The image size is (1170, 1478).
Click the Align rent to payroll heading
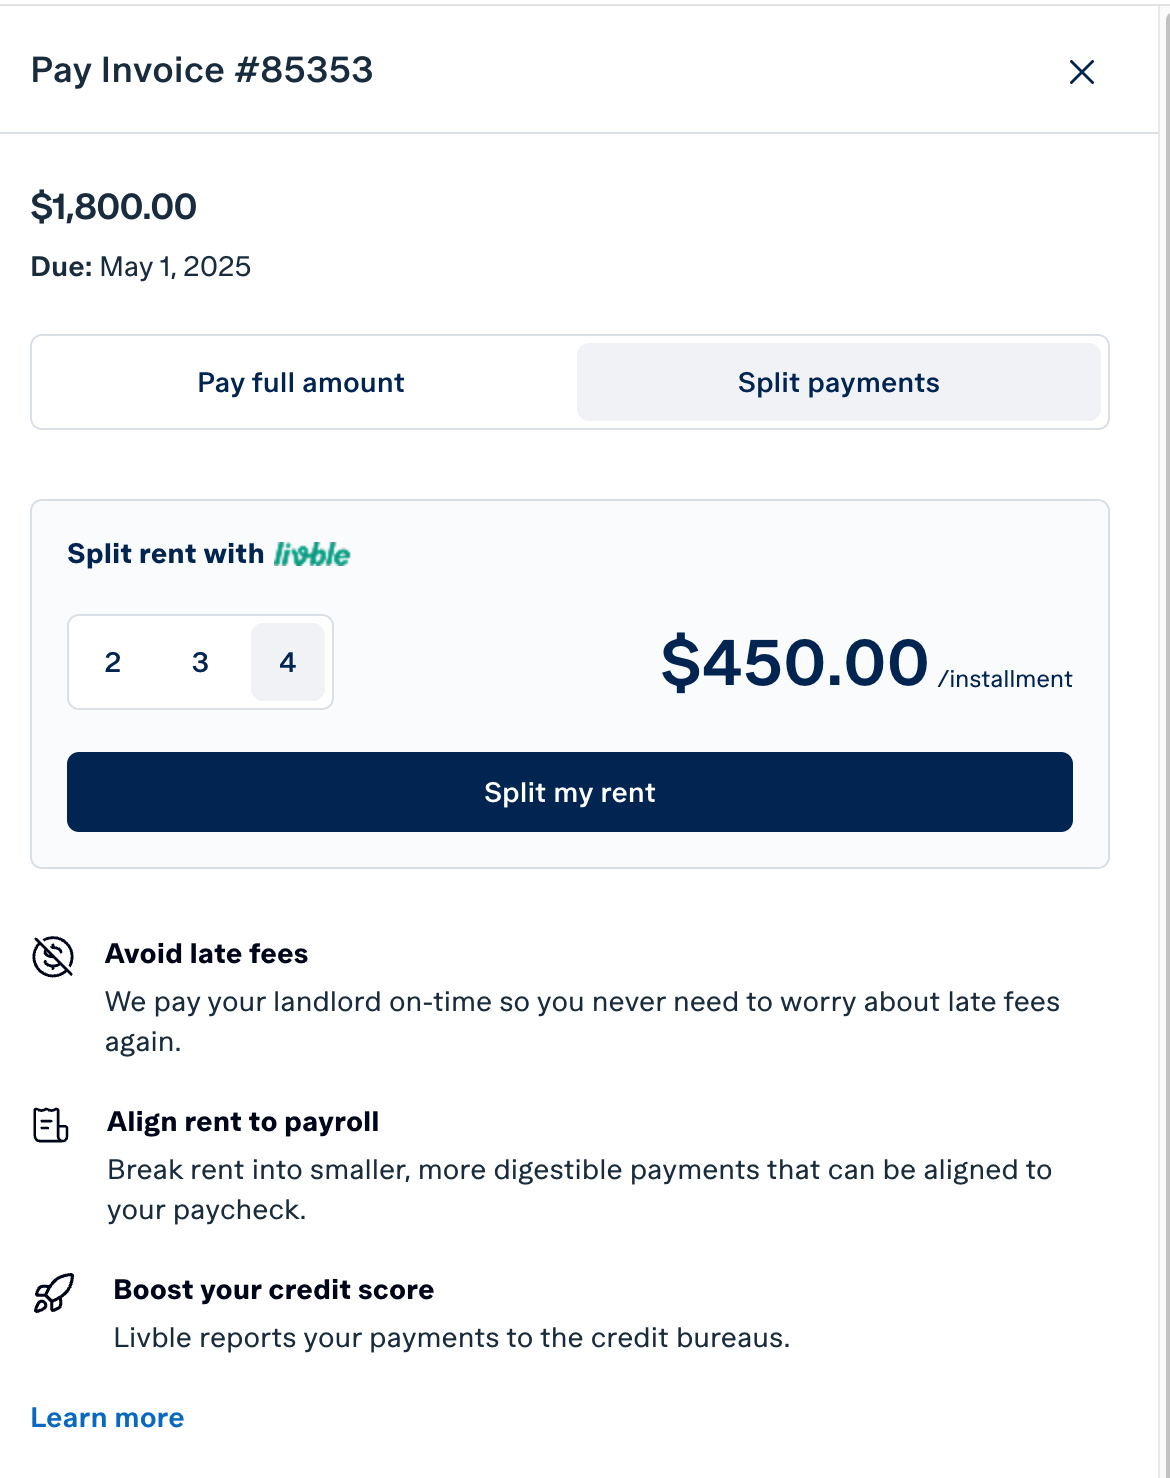pyautogui.click(x=243, y=1122)
